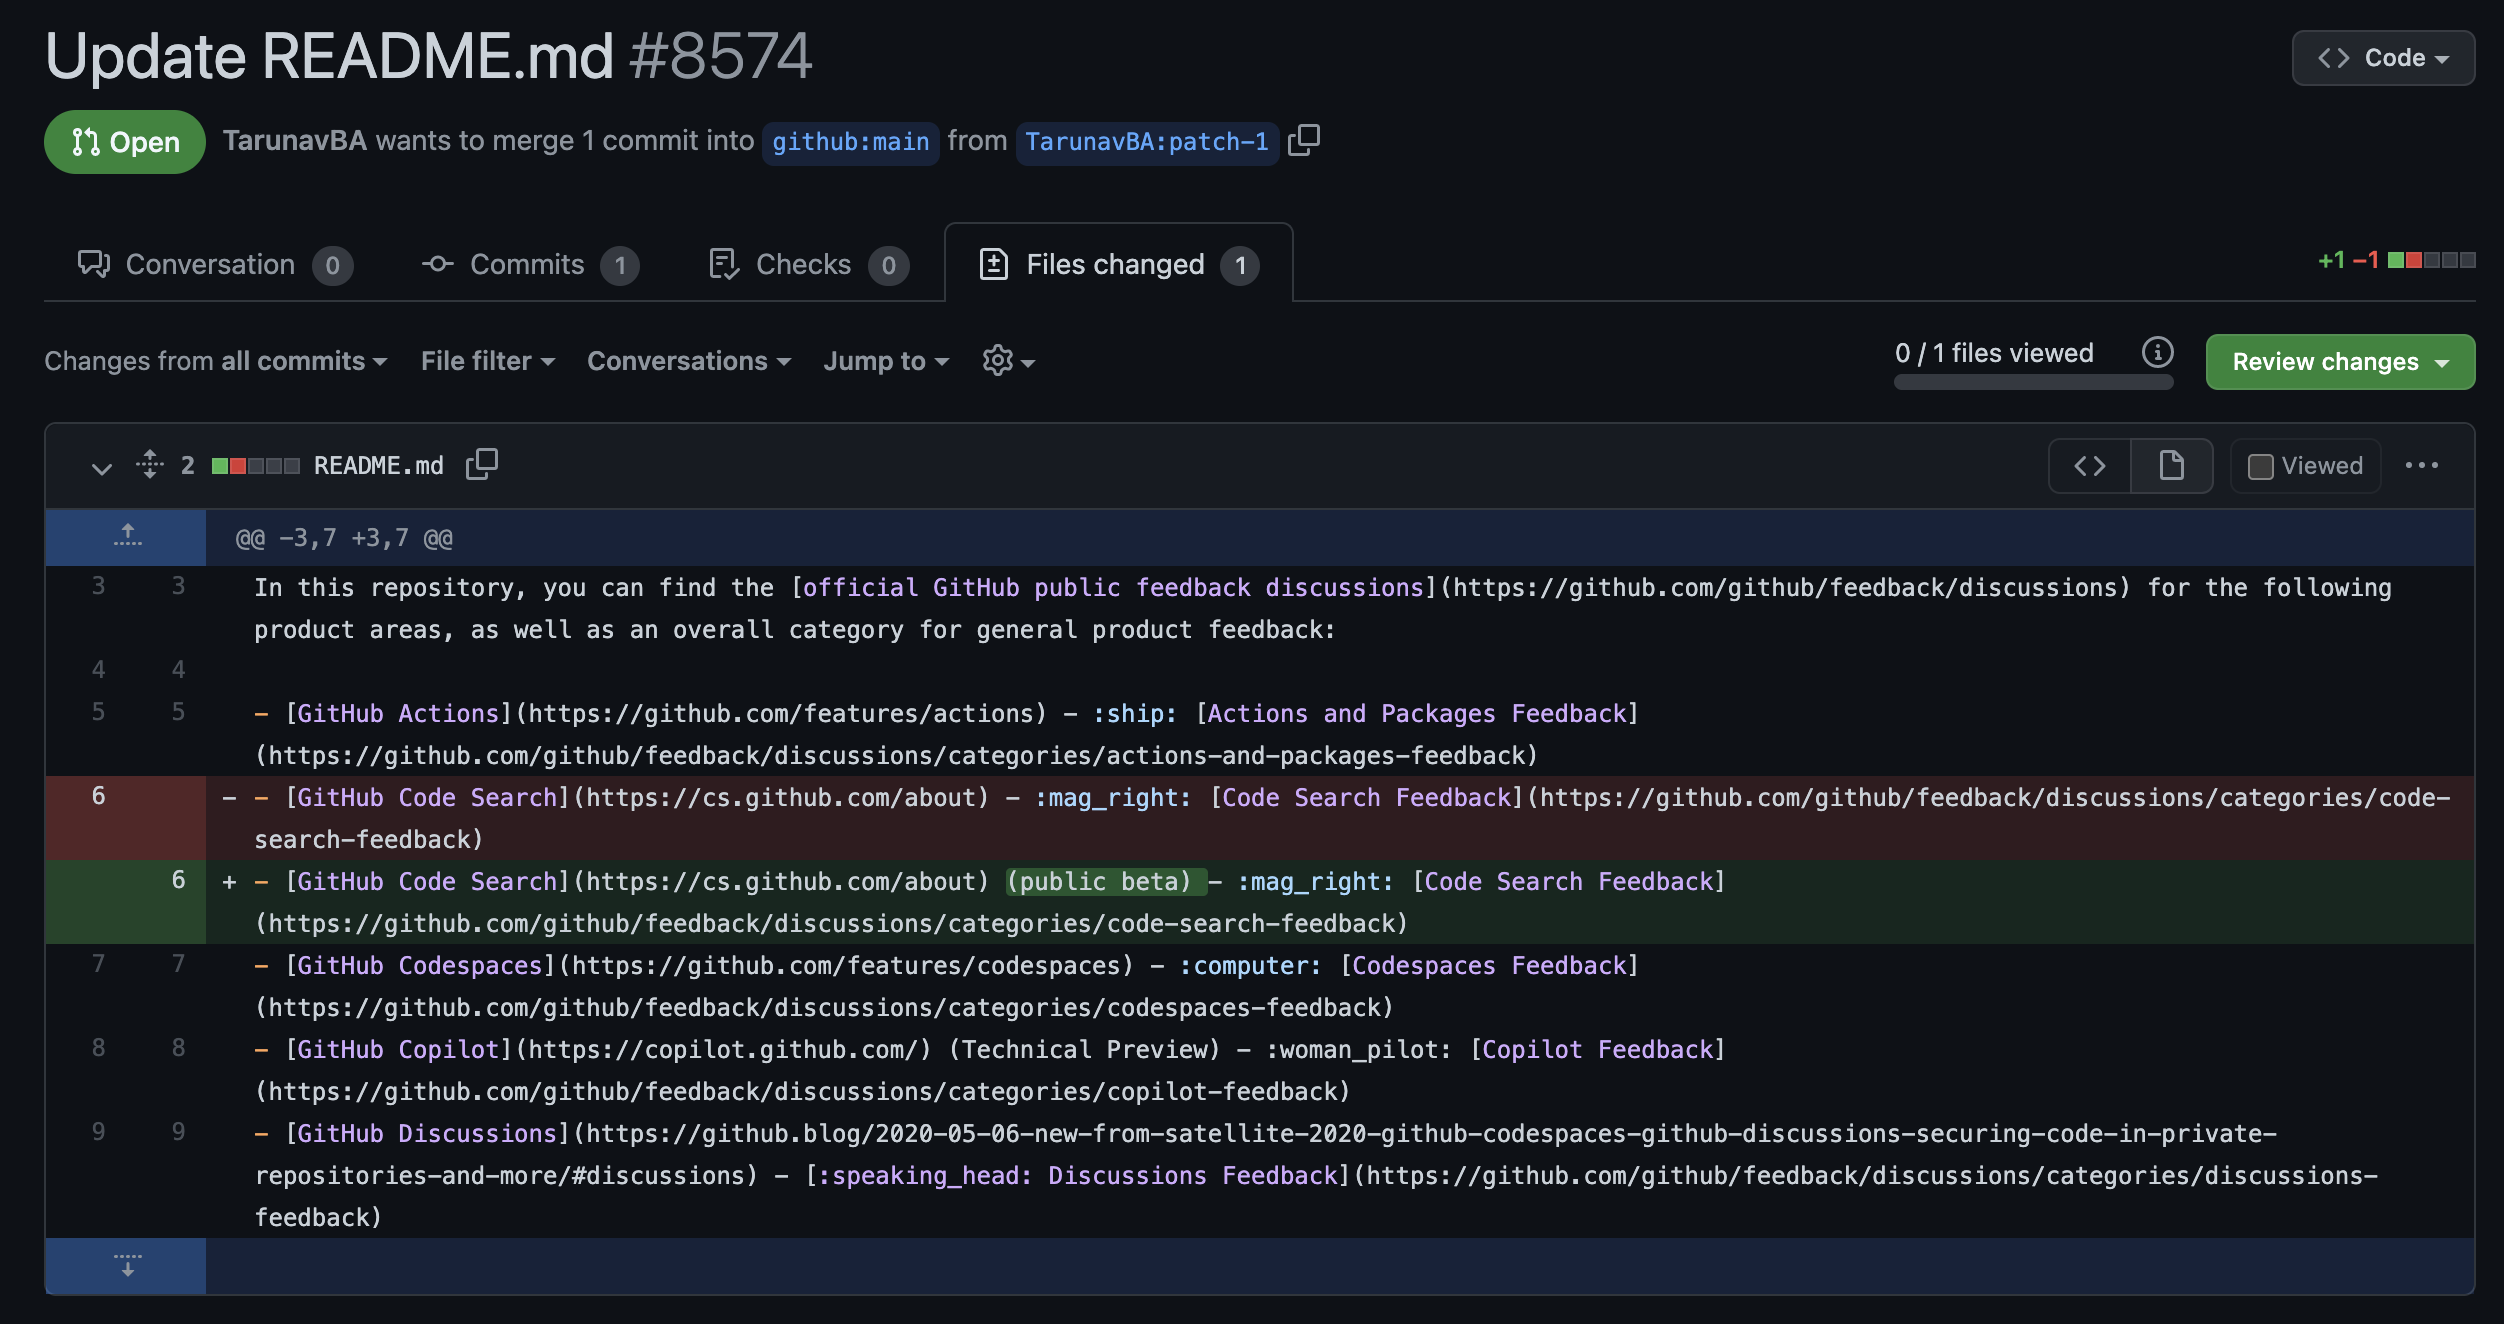Open the Commits tab
The width and height of the screenshot is (2504, 1324).
tap(528, 263)
